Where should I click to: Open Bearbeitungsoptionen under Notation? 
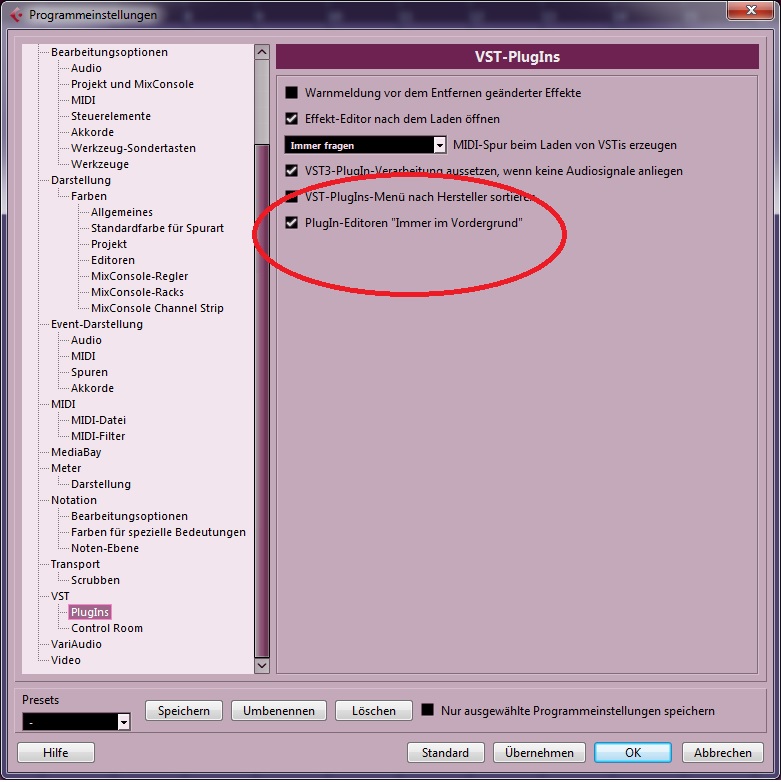[x=129, y=516]
